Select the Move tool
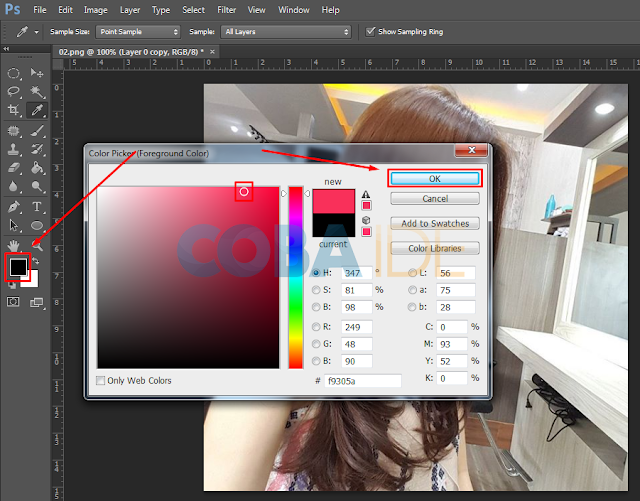 pos(37,73)
